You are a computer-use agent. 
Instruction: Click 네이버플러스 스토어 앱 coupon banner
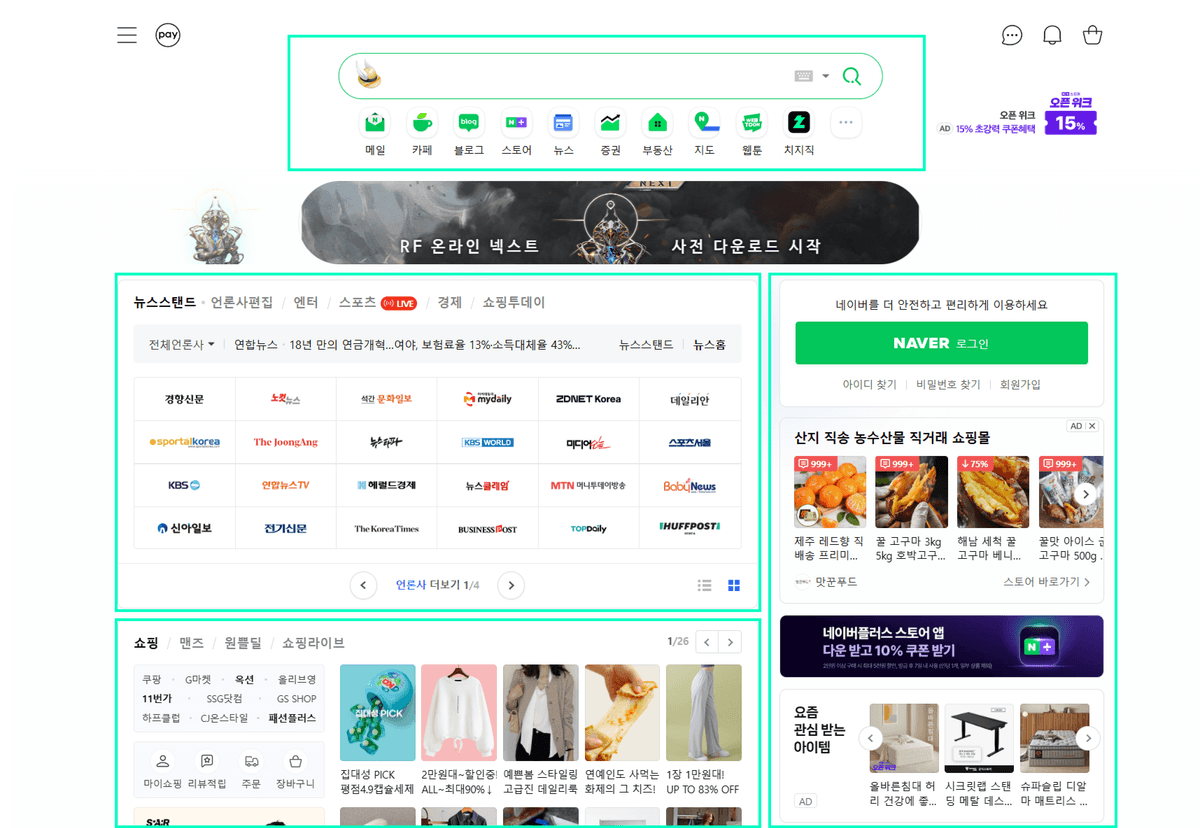[x=941, y=646]
